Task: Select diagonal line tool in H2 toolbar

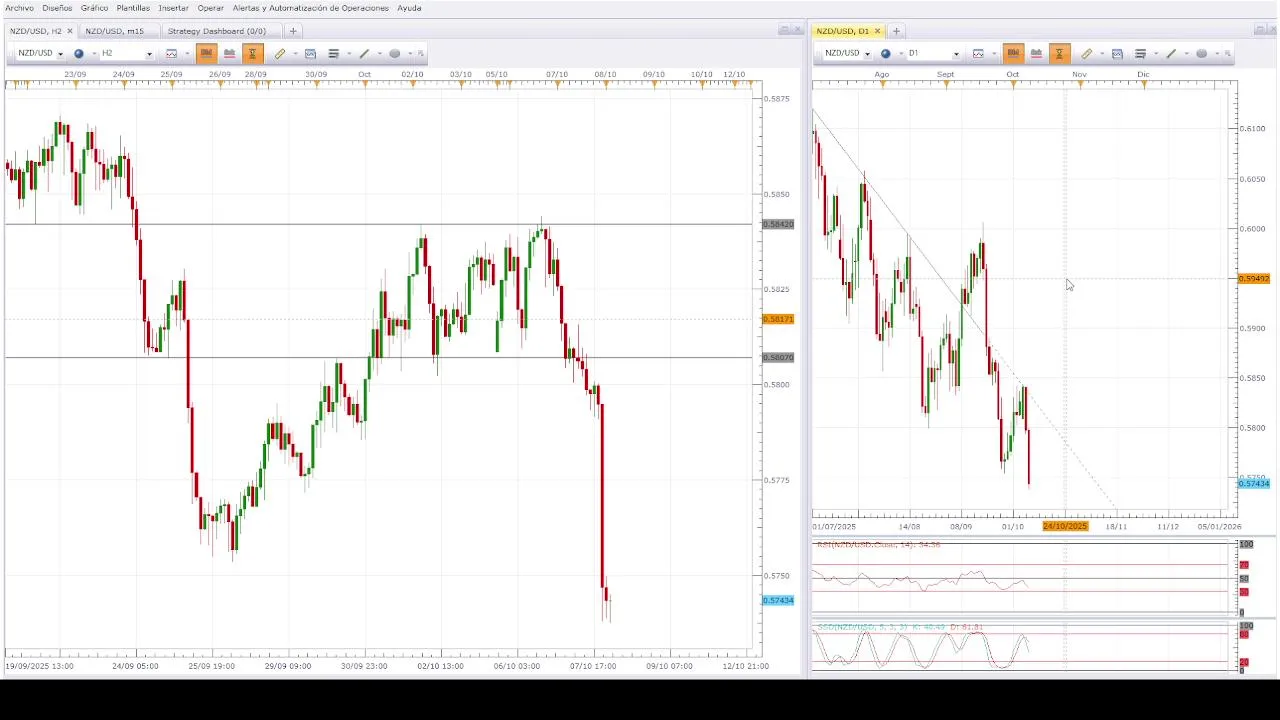Action: coord(364,54)
